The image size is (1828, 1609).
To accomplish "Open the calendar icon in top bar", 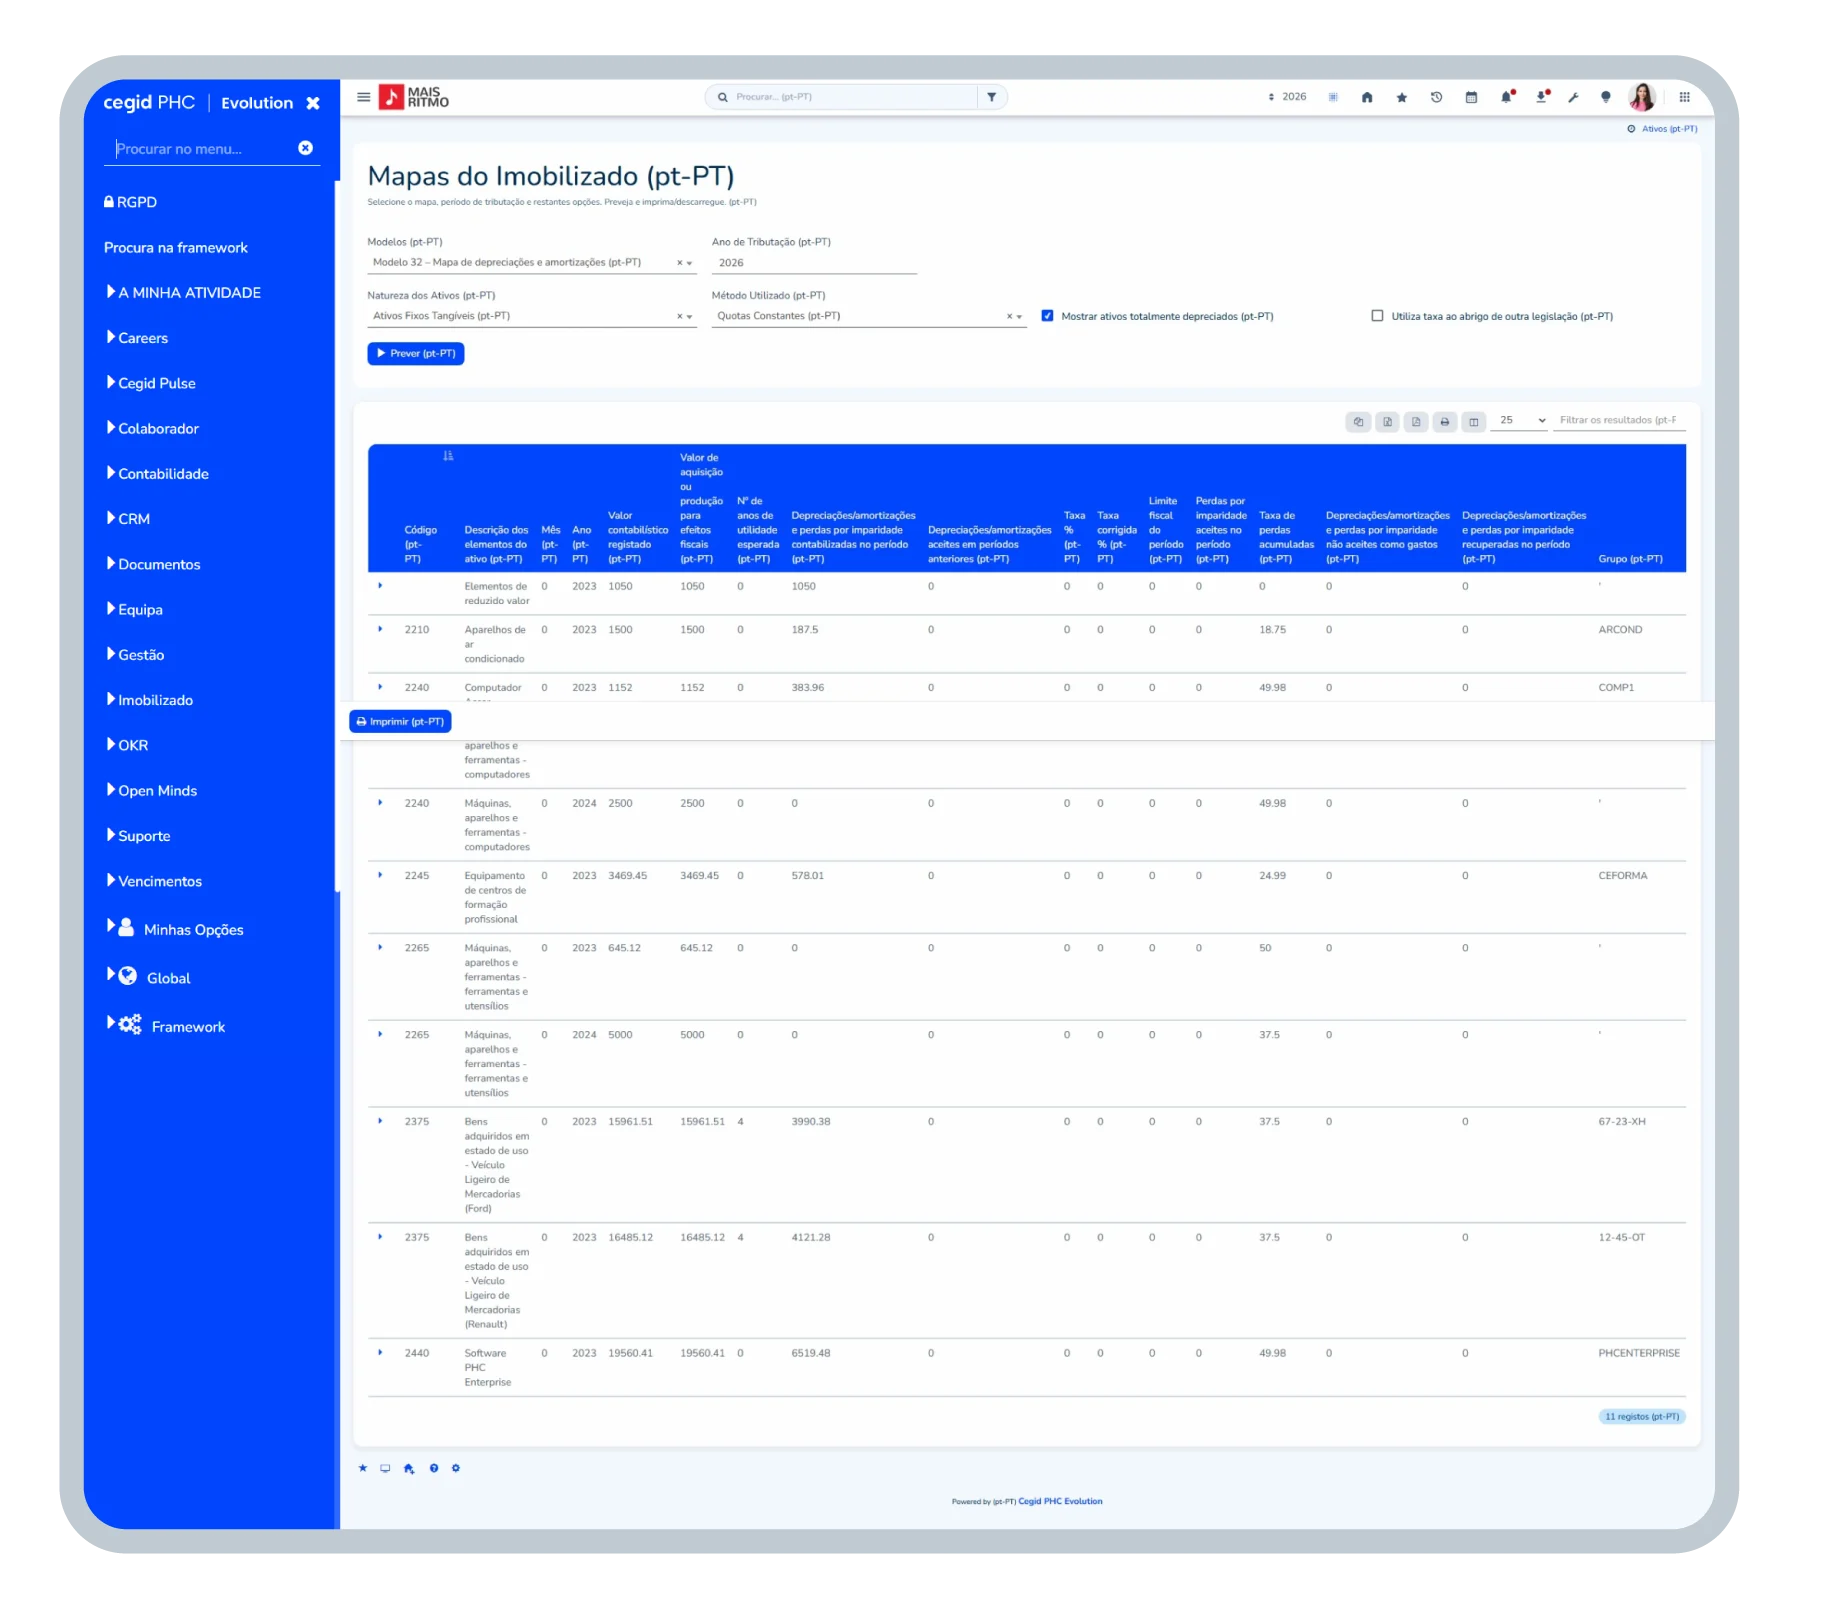I will pyautogui.click(x=1471, y=97).
